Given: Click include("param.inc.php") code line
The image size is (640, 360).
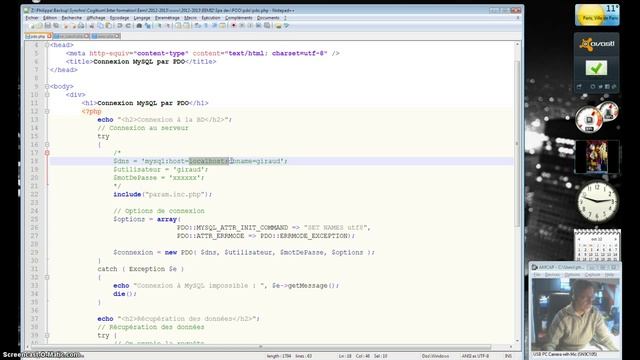Looking at the screenshot, I should tap(162, 194).
